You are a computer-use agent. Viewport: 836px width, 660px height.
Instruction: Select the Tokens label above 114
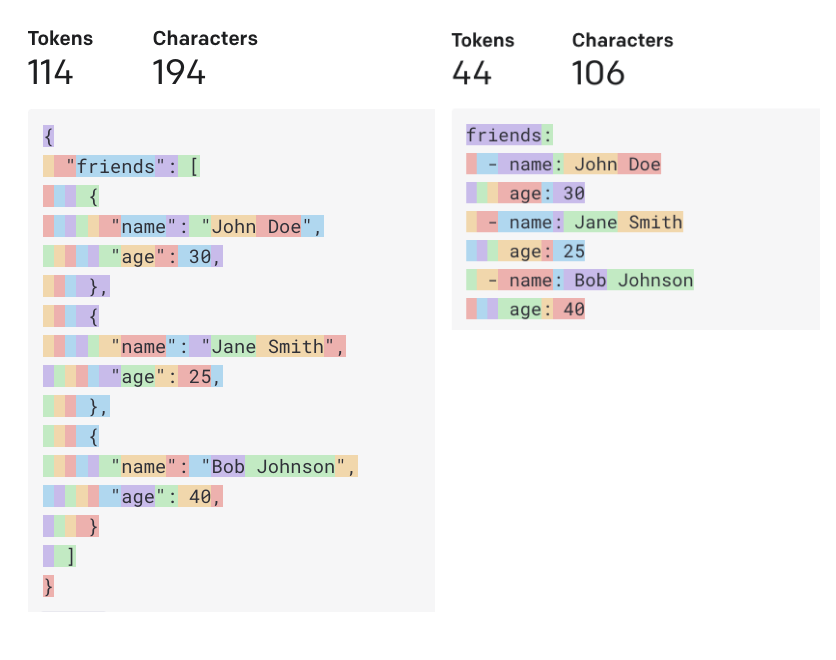tap(60, 39)
